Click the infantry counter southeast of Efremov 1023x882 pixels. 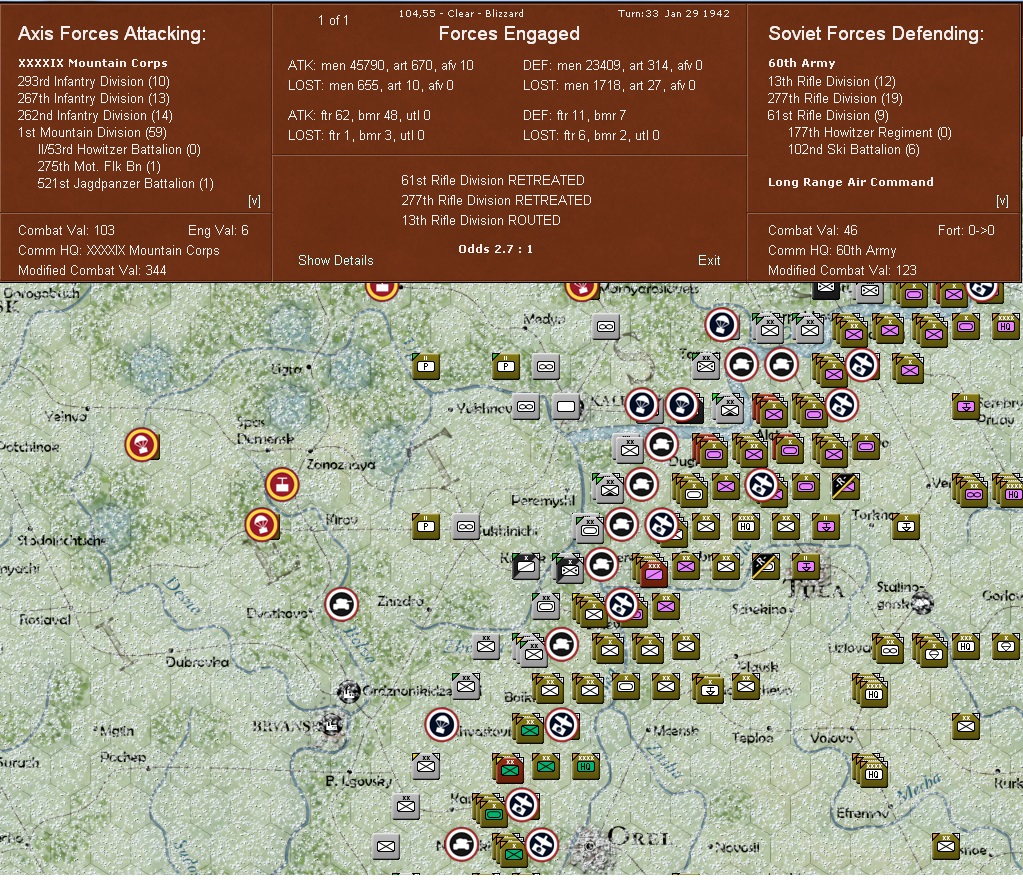pos(945,846)
